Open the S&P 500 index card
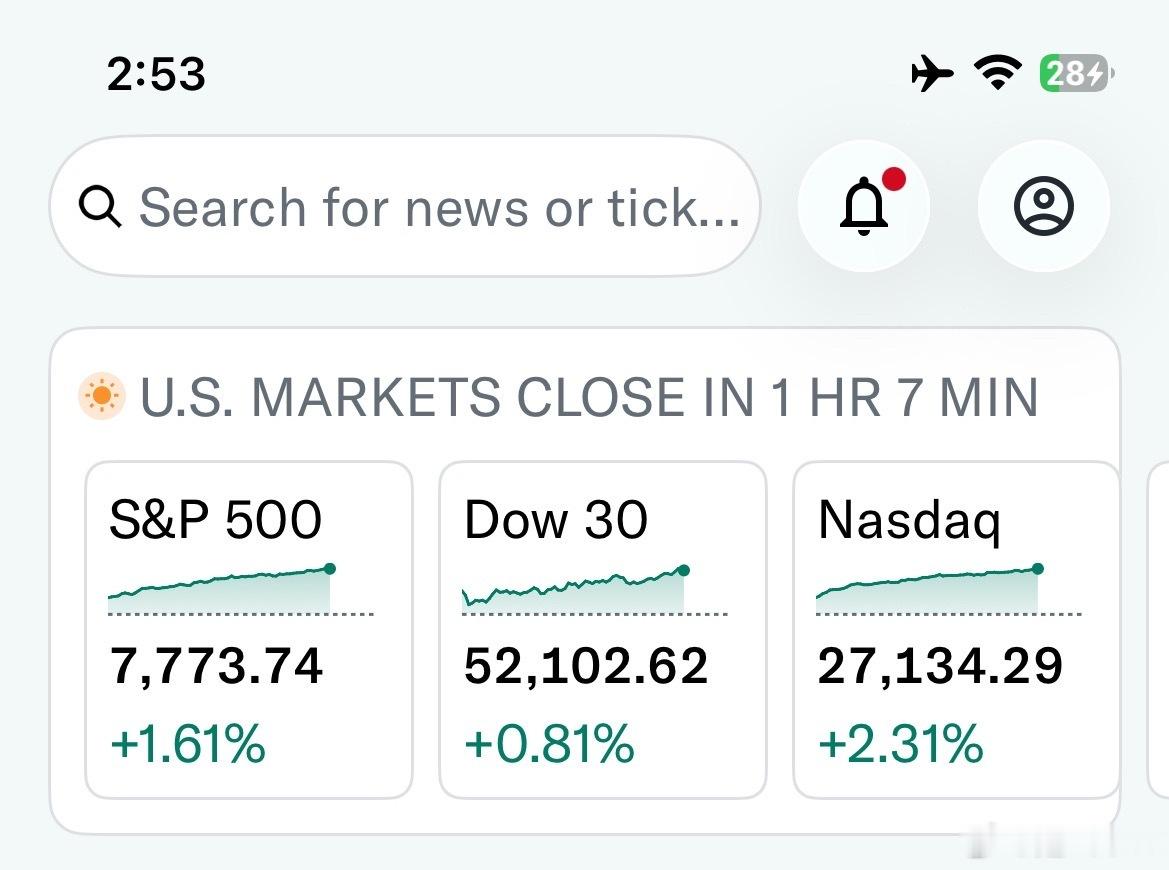The width and height of the screenshot is (1169, 870). 249,630
